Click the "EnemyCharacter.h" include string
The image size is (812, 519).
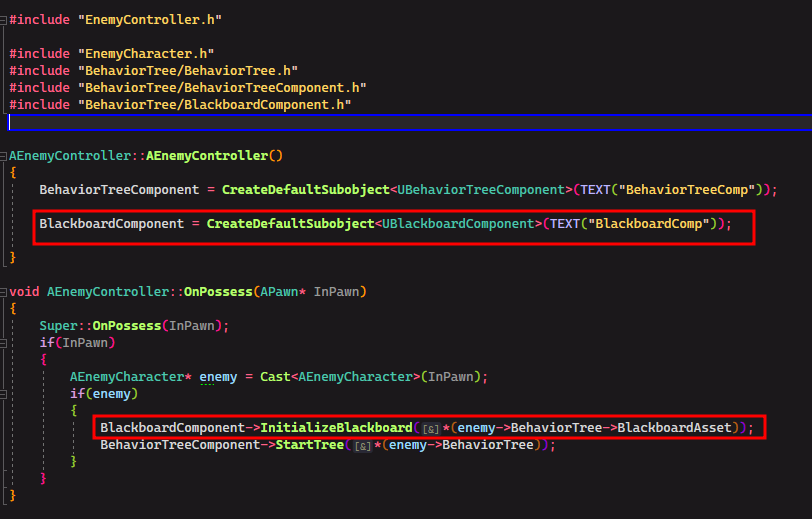click(146, 54)
